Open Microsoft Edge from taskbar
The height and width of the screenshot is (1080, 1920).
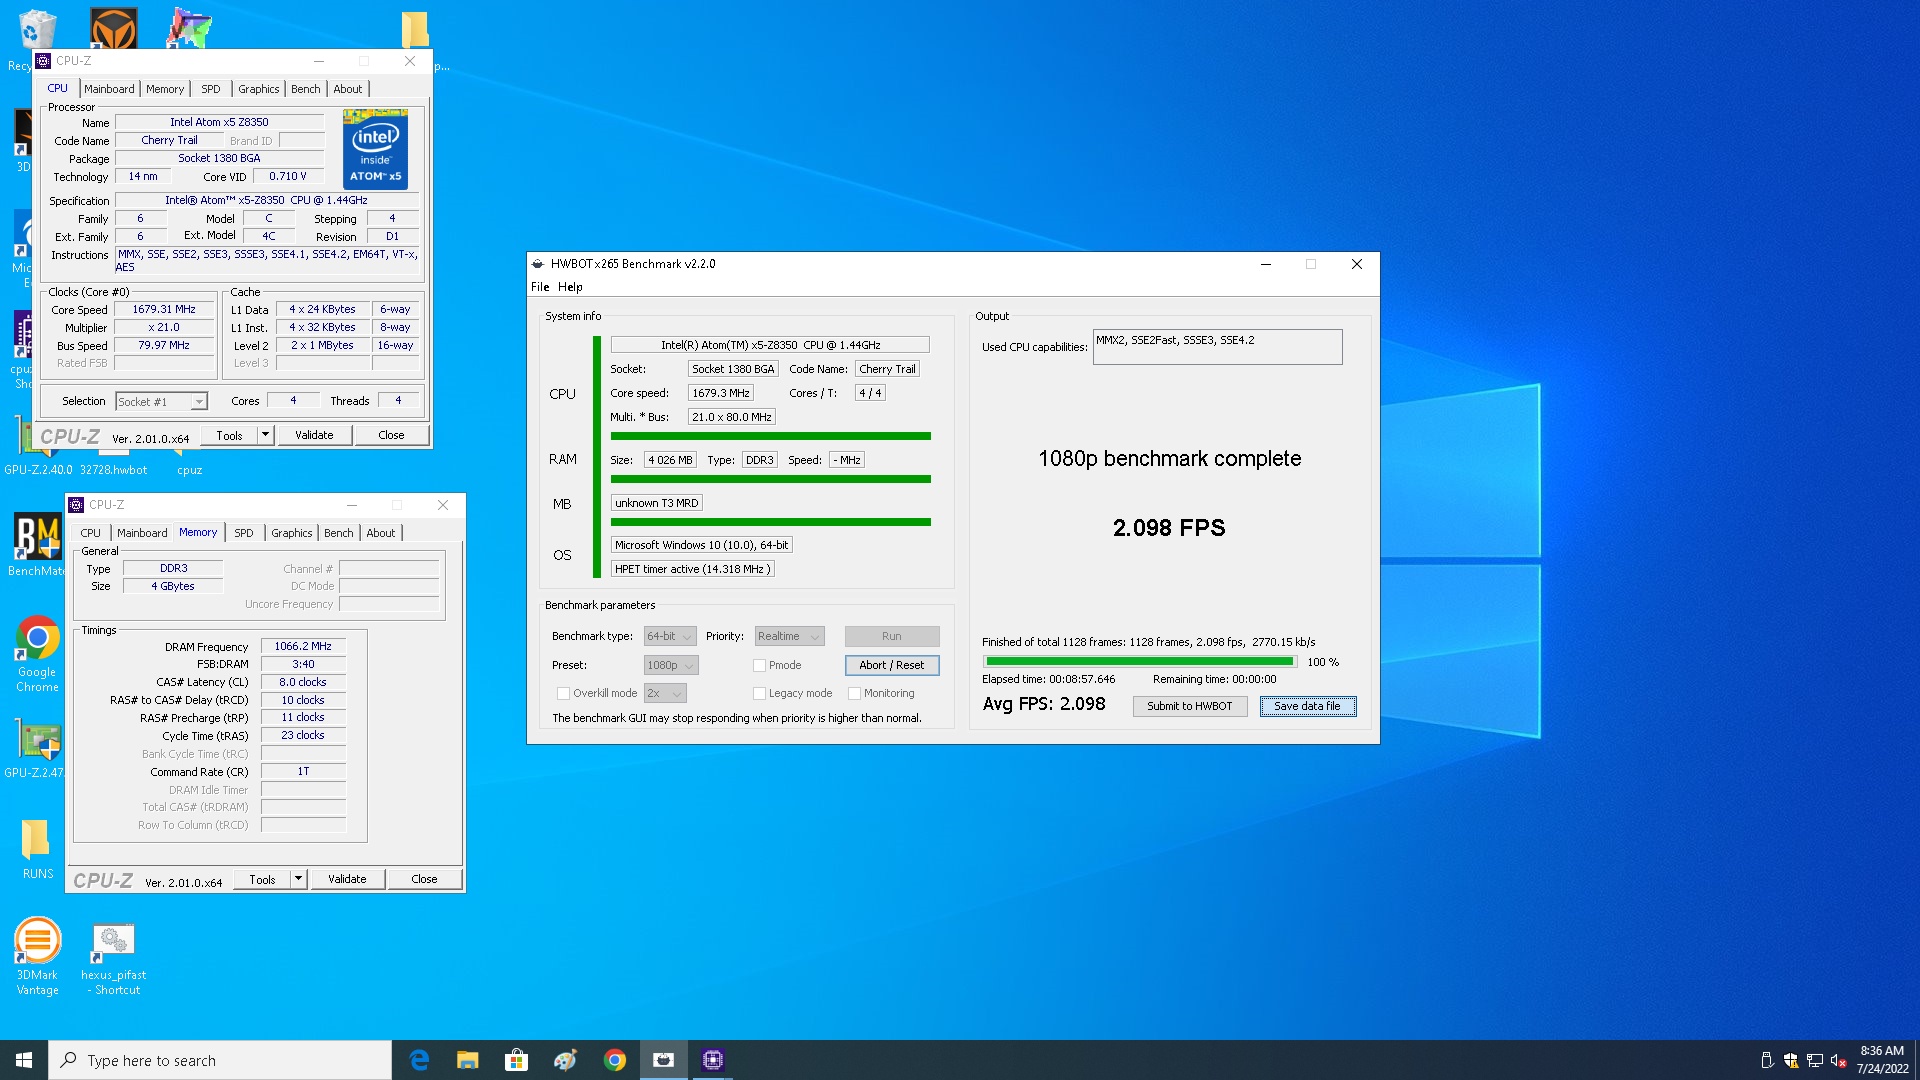click(x=419, y=1060)
